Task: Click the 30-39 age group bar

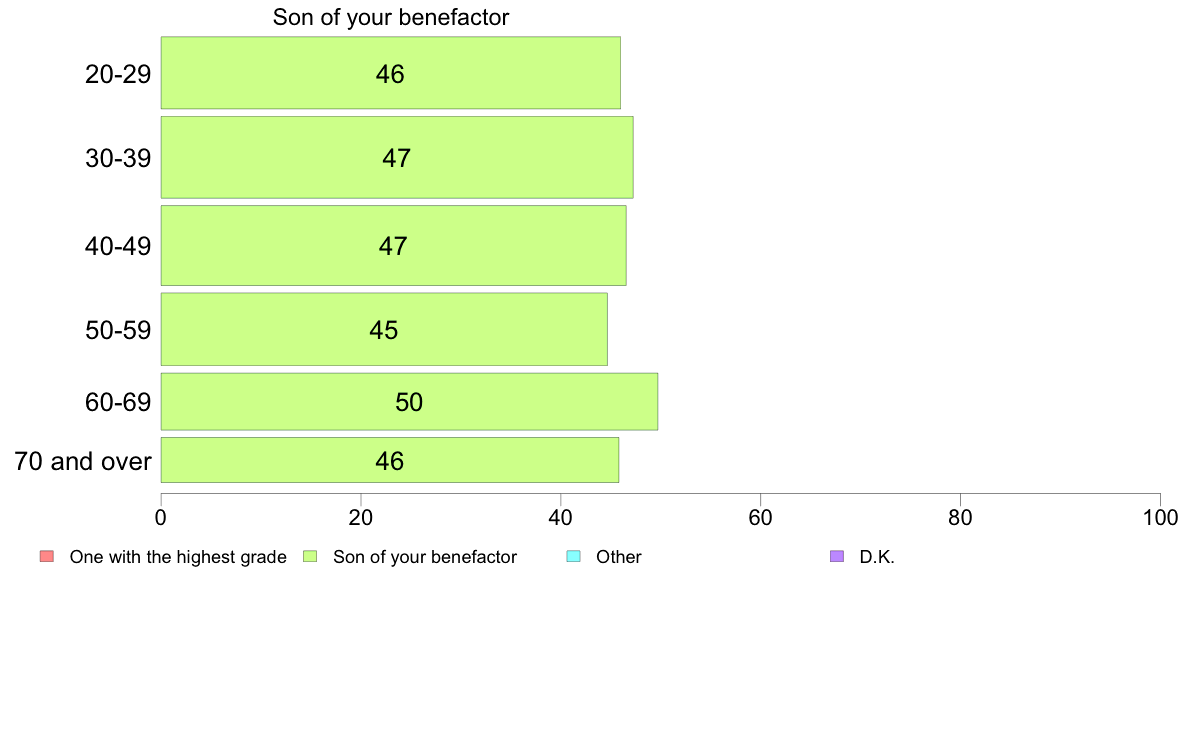Action: [396, 157]
